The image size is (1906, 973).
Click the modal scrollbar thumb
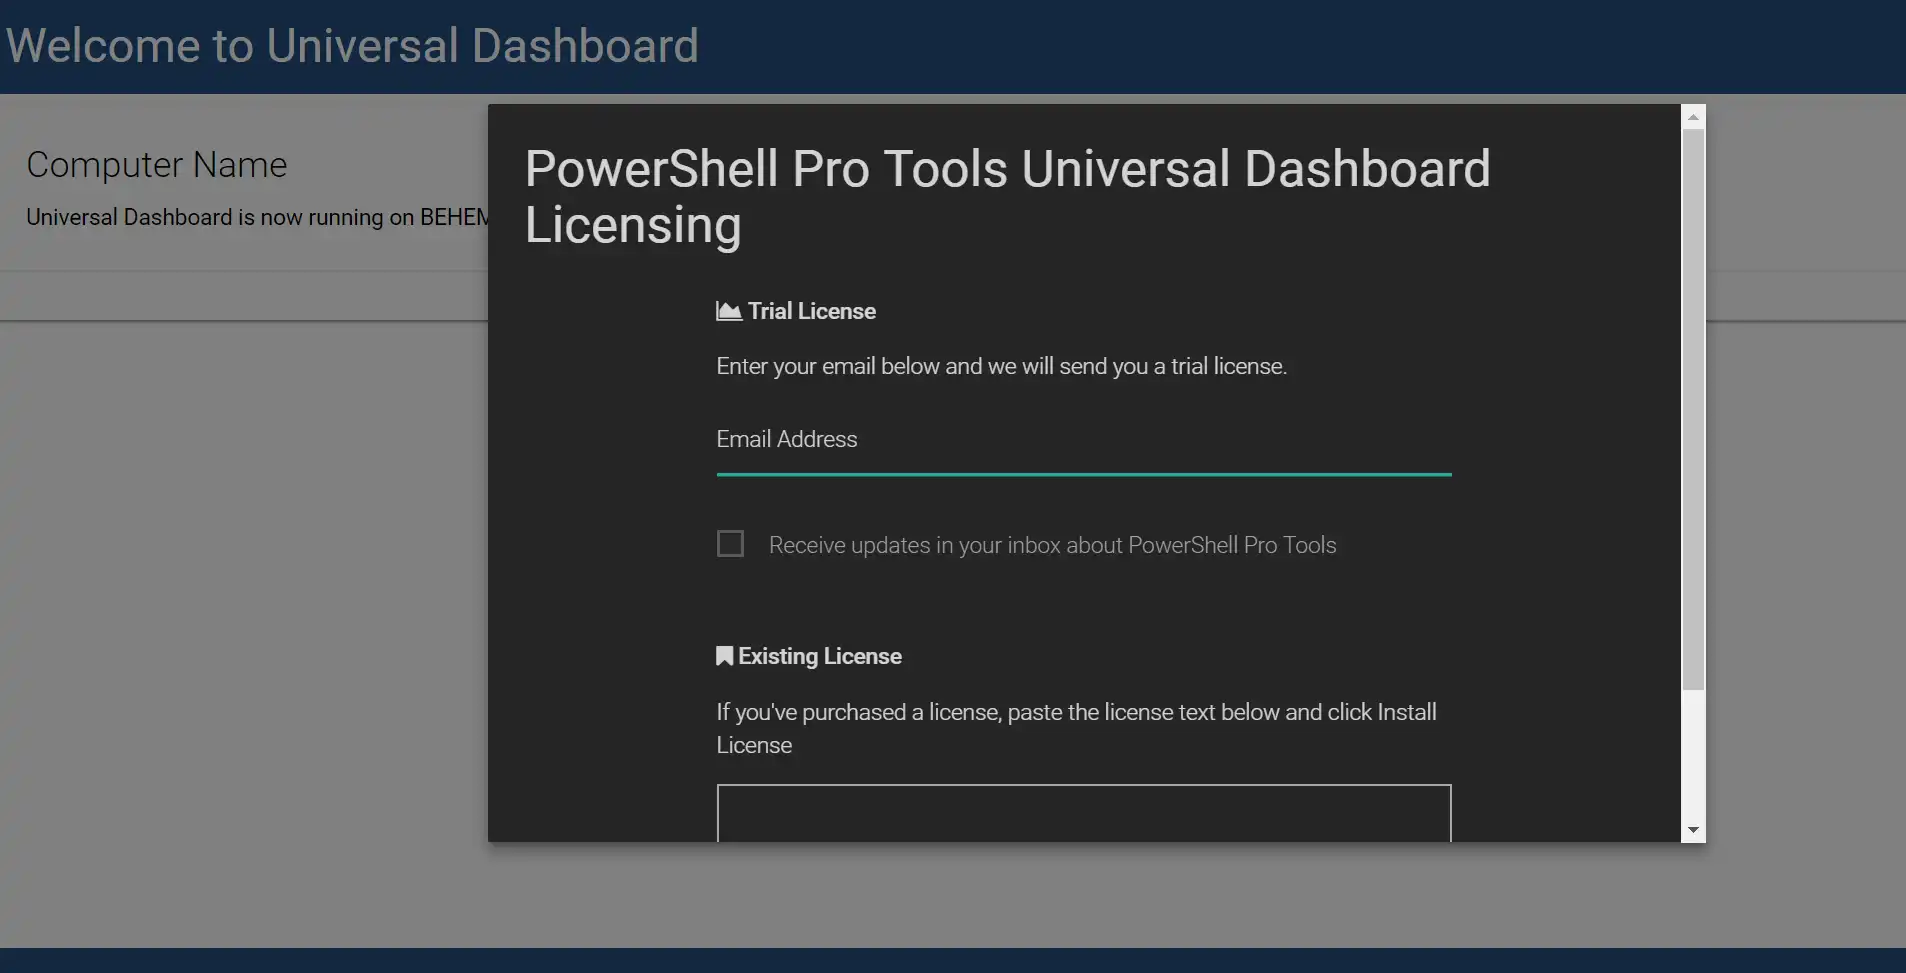pyautogui.click(x=1693, y=410)
